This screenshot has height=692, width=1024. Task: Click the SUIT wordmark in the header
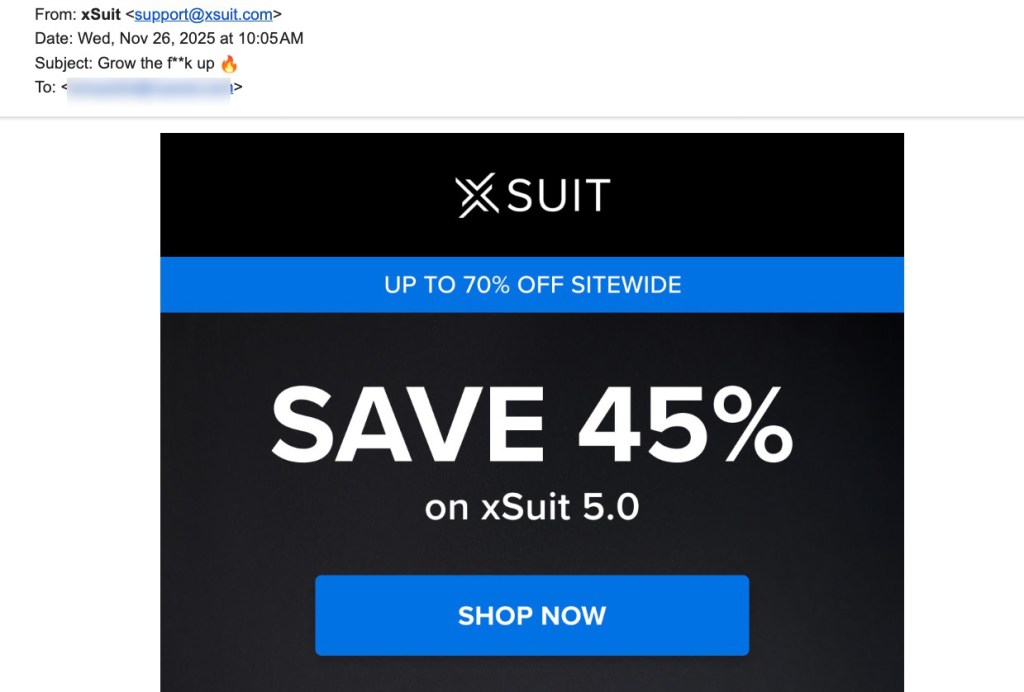tap(559, 195)
